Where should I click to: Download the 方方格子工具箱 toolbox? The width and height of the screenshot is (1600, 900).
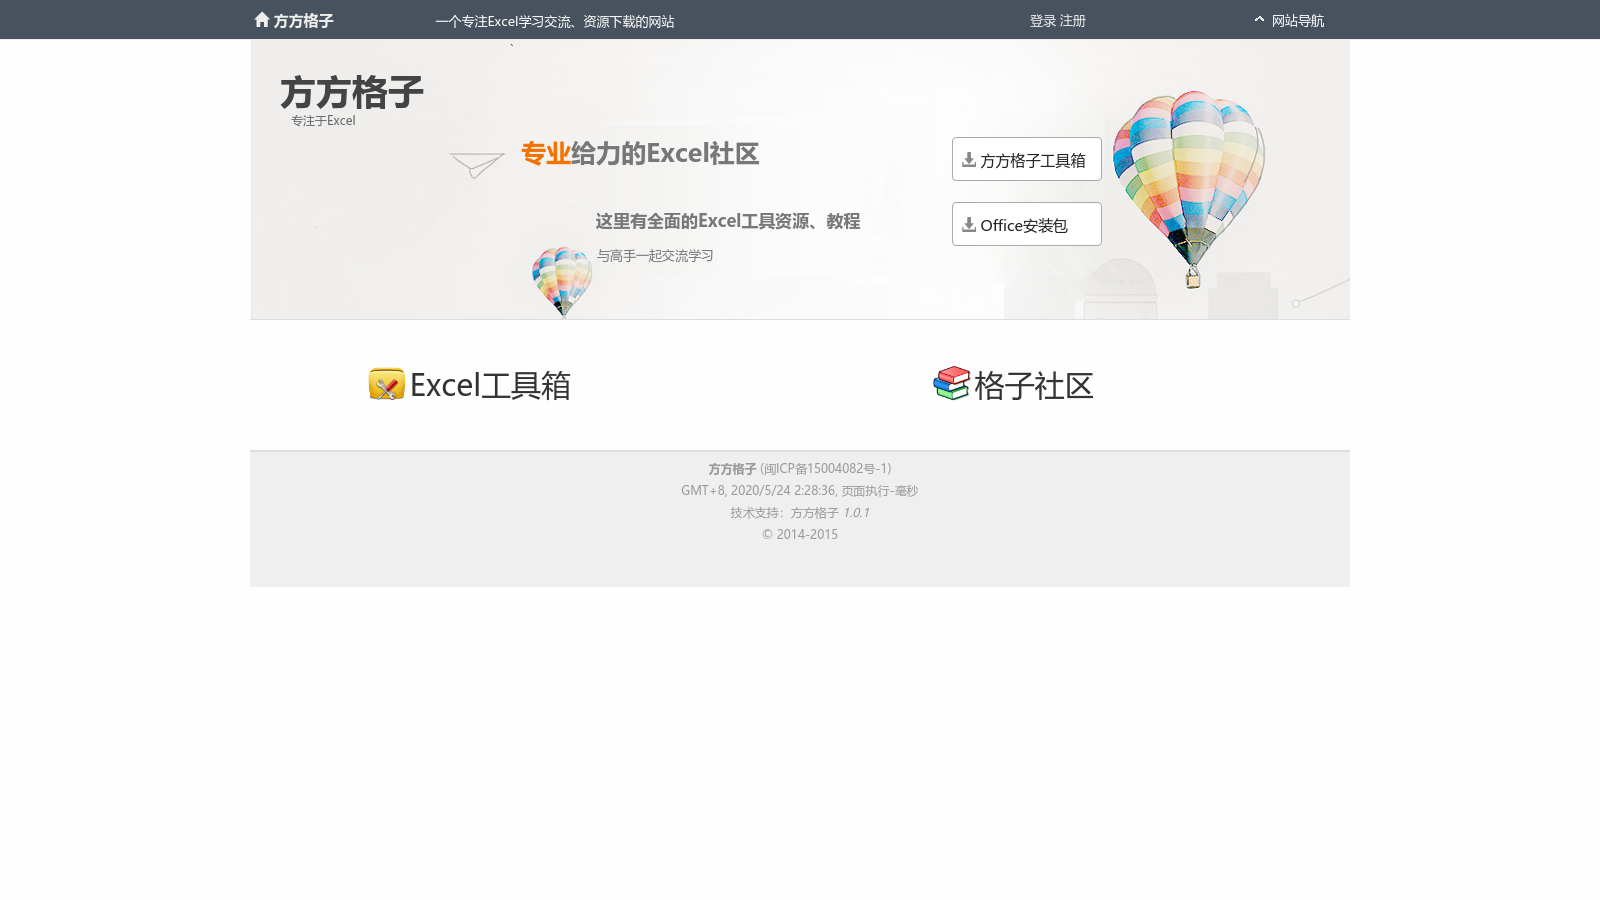[x=1027, y=159]
